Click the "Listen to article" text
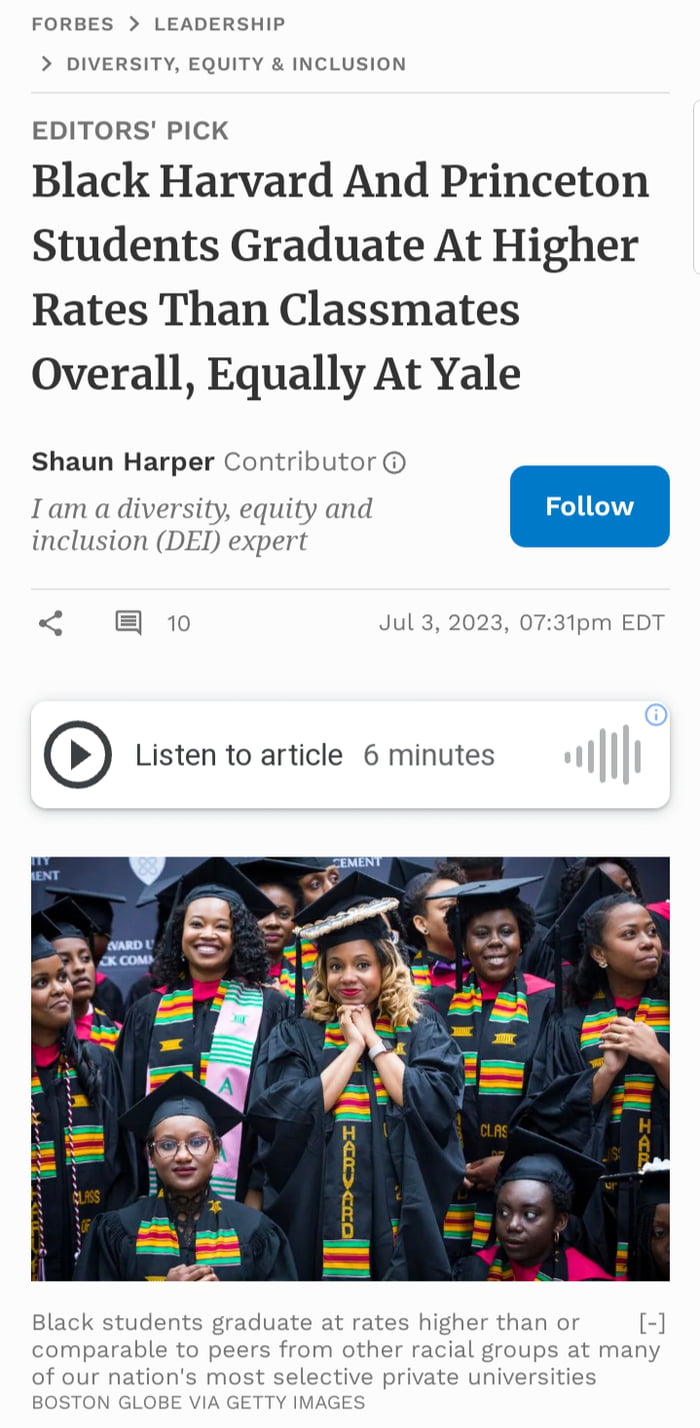 tap(239, 755)
